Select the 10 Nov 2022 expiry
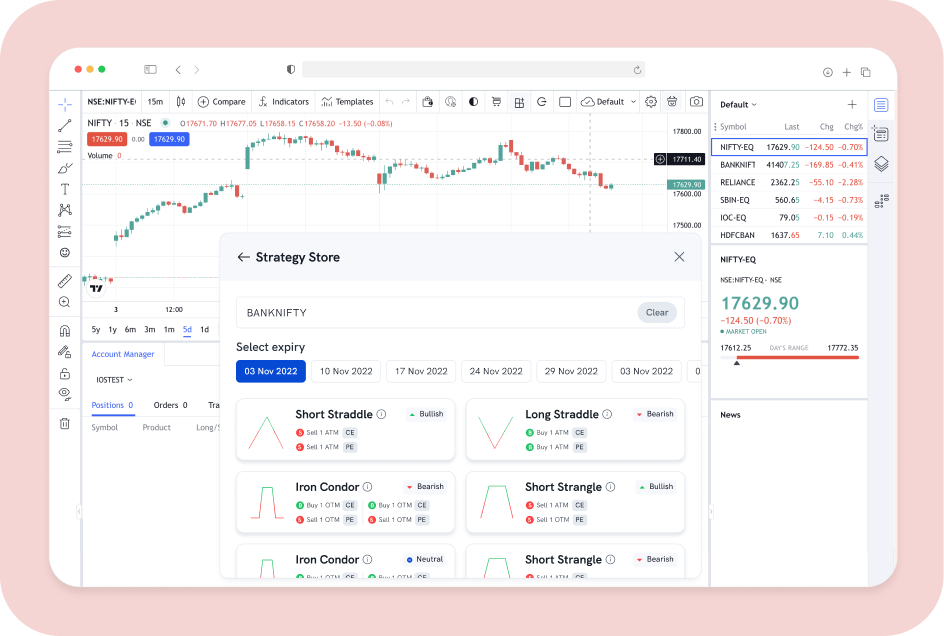 346,371
